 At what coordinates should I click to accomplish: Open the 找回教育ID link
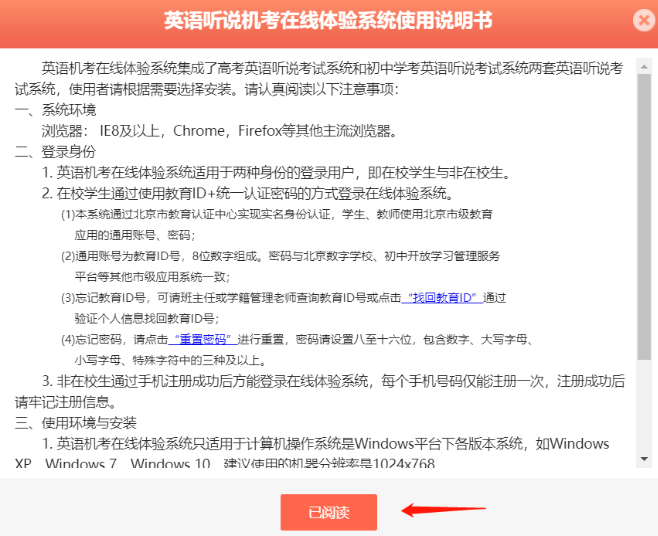click(444, 298)
